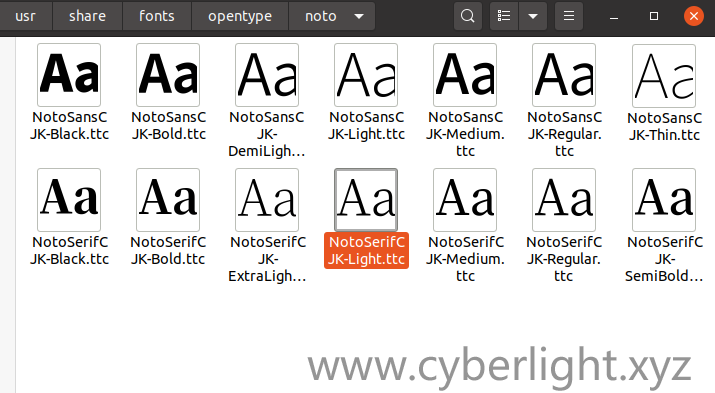Close the file manager window

[694, 16]
